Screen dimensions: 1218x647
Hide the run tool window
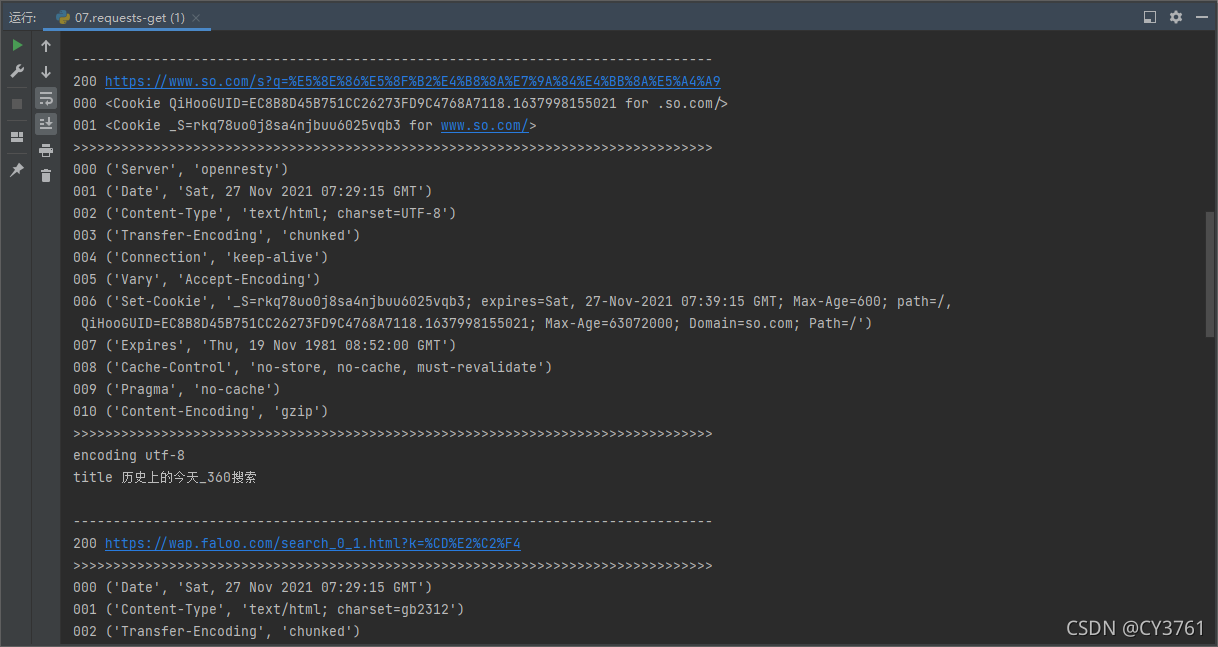point(1202,17)
